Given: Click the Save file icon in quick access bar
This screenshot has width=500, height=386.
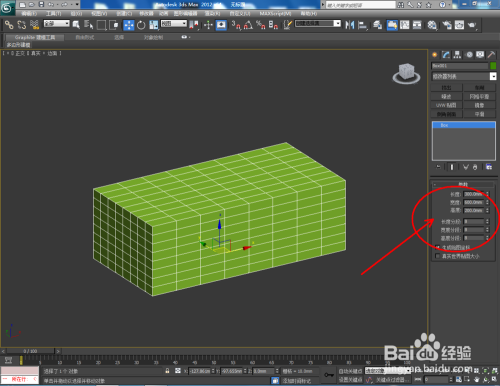Looking at the screenshot, I should click(x=41, y=4).
